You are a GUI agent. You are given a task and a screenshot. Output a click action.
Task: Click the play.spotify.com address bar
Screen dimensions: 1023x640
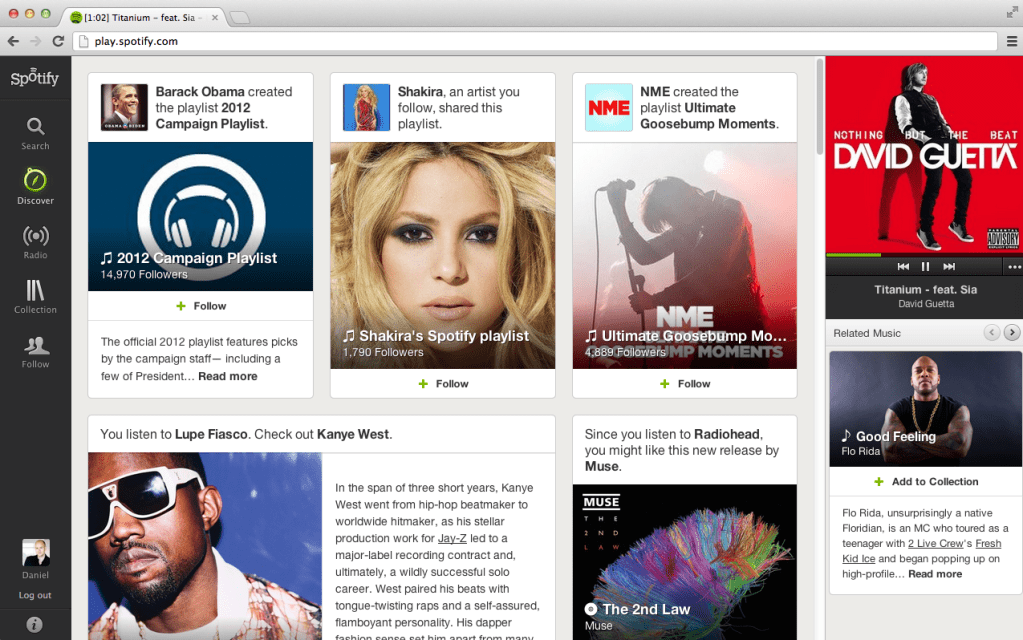coord(535,41)
